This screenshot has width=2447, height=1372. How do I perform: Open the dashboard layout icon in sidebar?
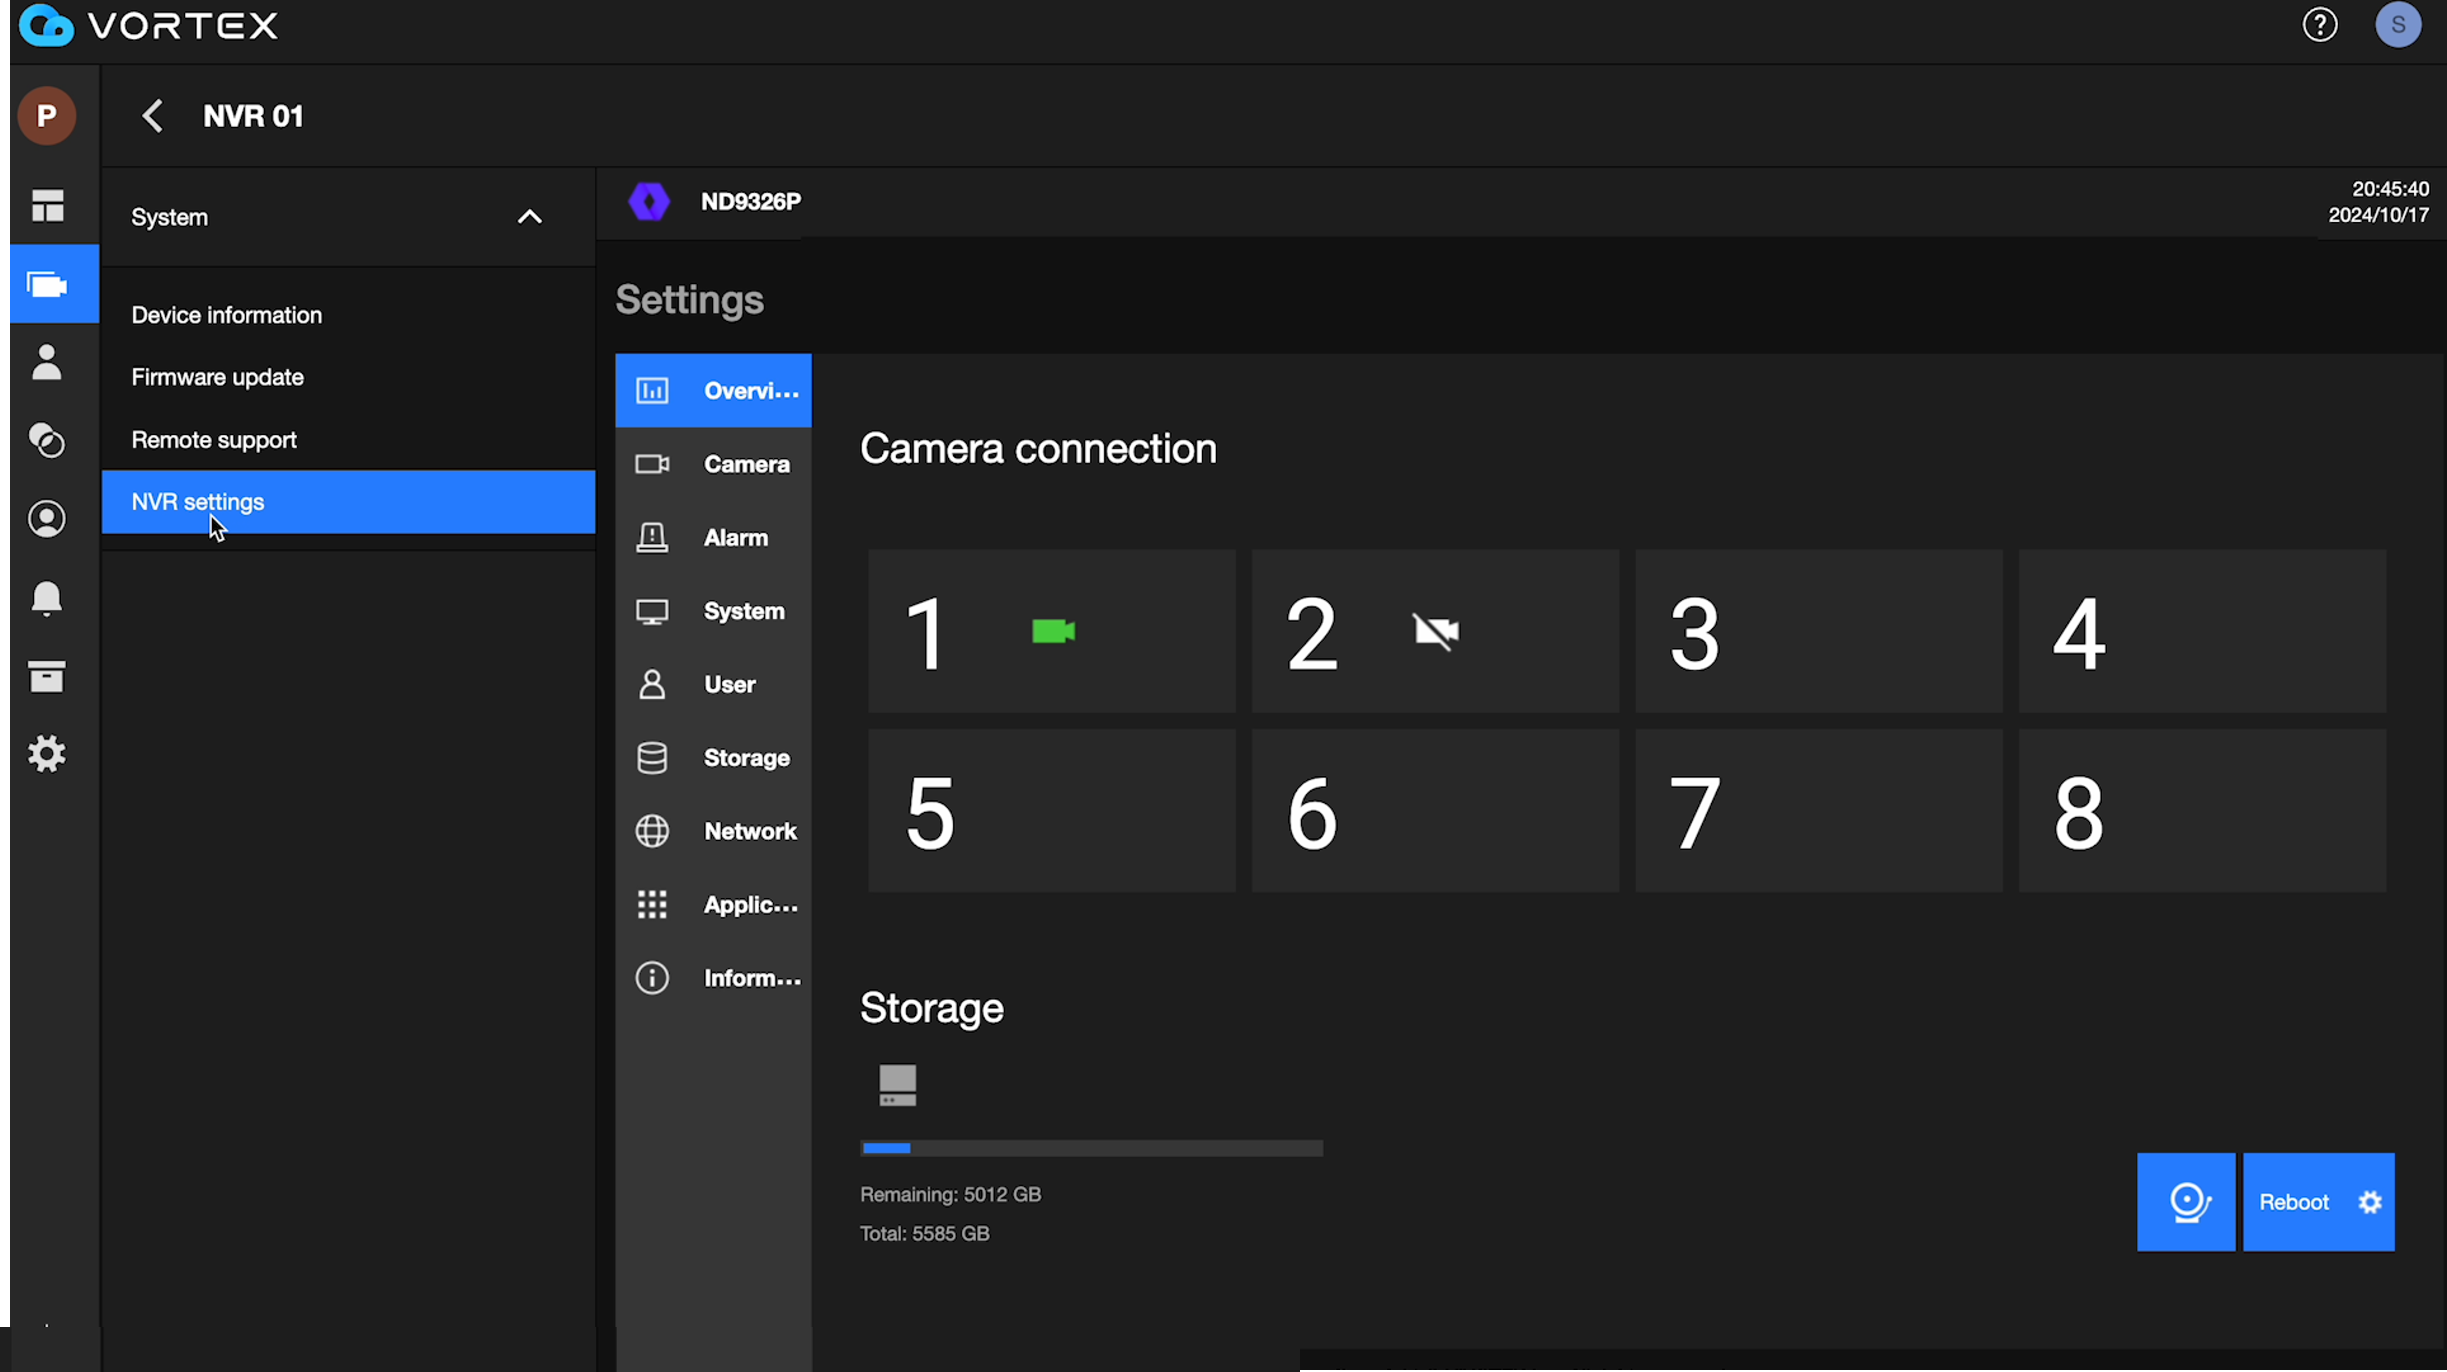click(x=47, y=206)
